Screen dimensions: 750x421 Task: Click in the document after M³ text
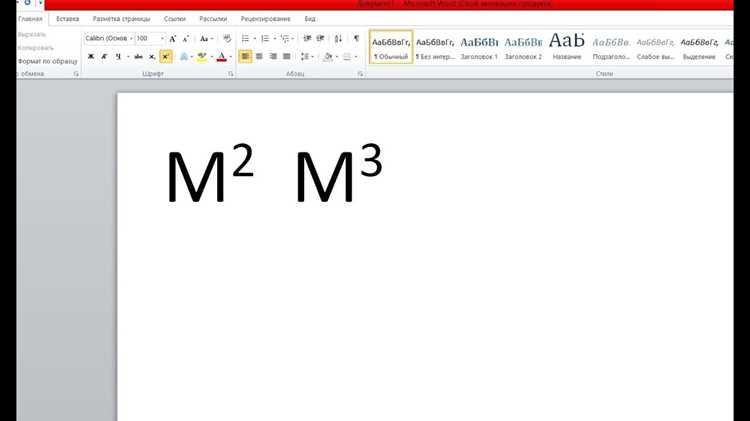(397, 177)
